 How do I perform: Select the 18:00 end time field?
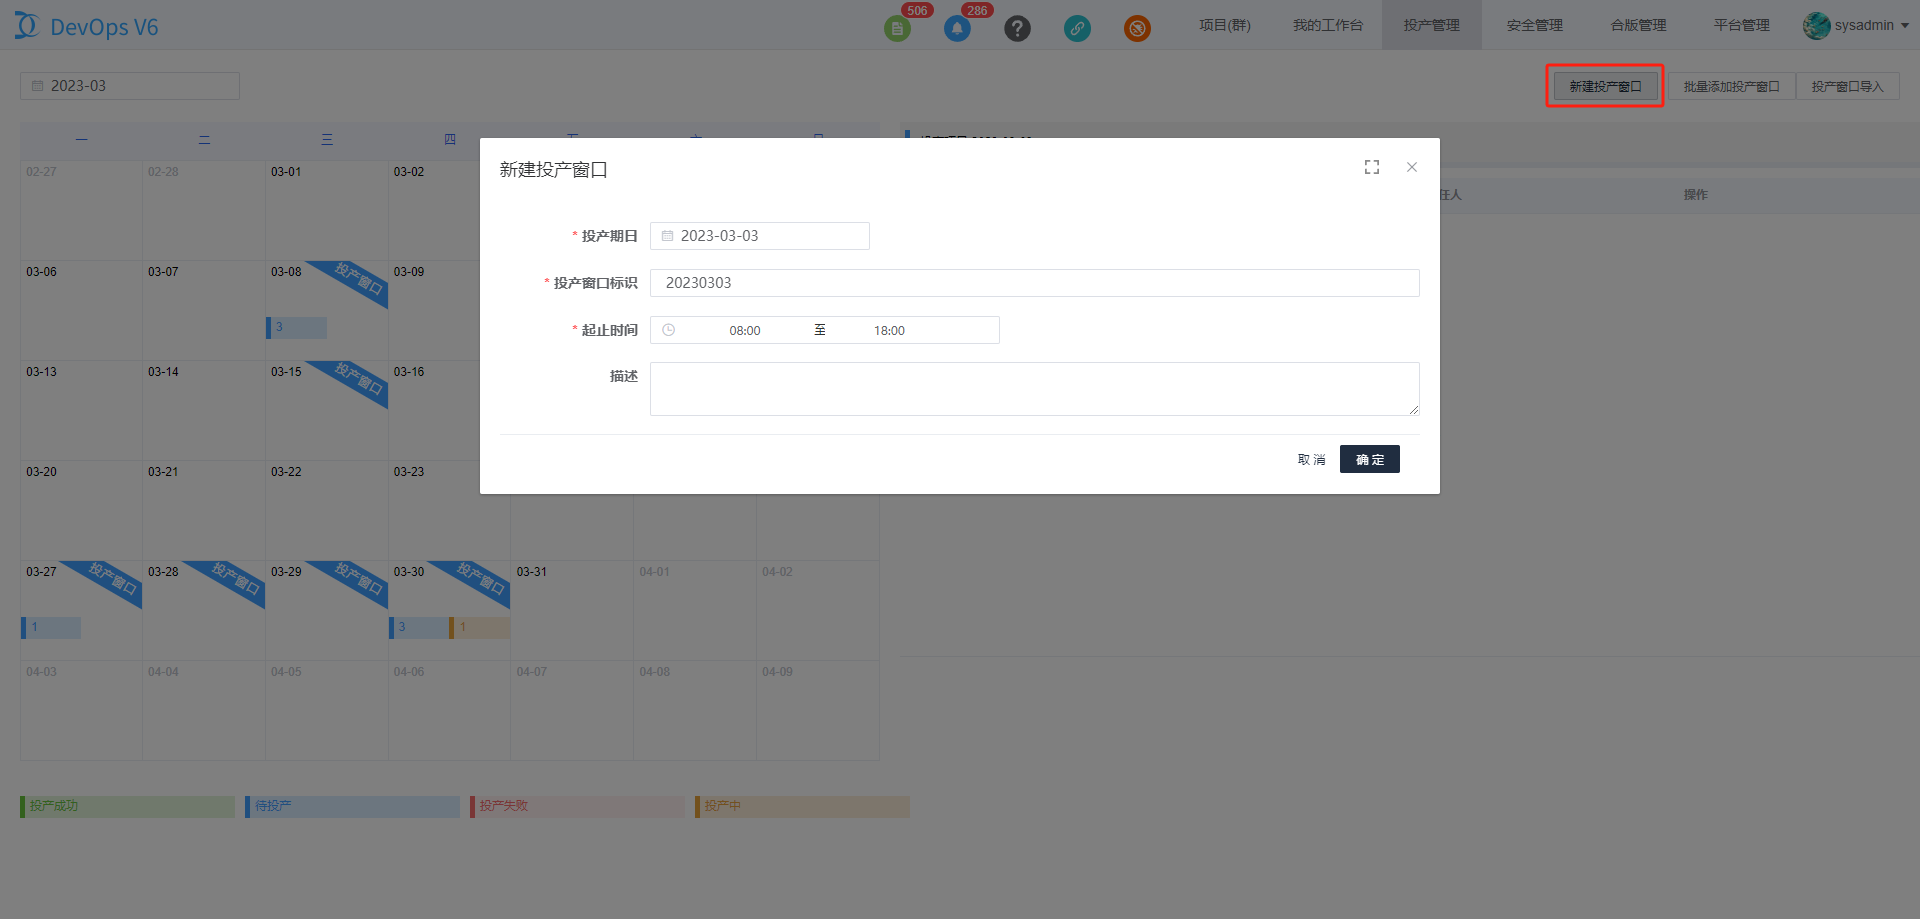pos(889,331)
